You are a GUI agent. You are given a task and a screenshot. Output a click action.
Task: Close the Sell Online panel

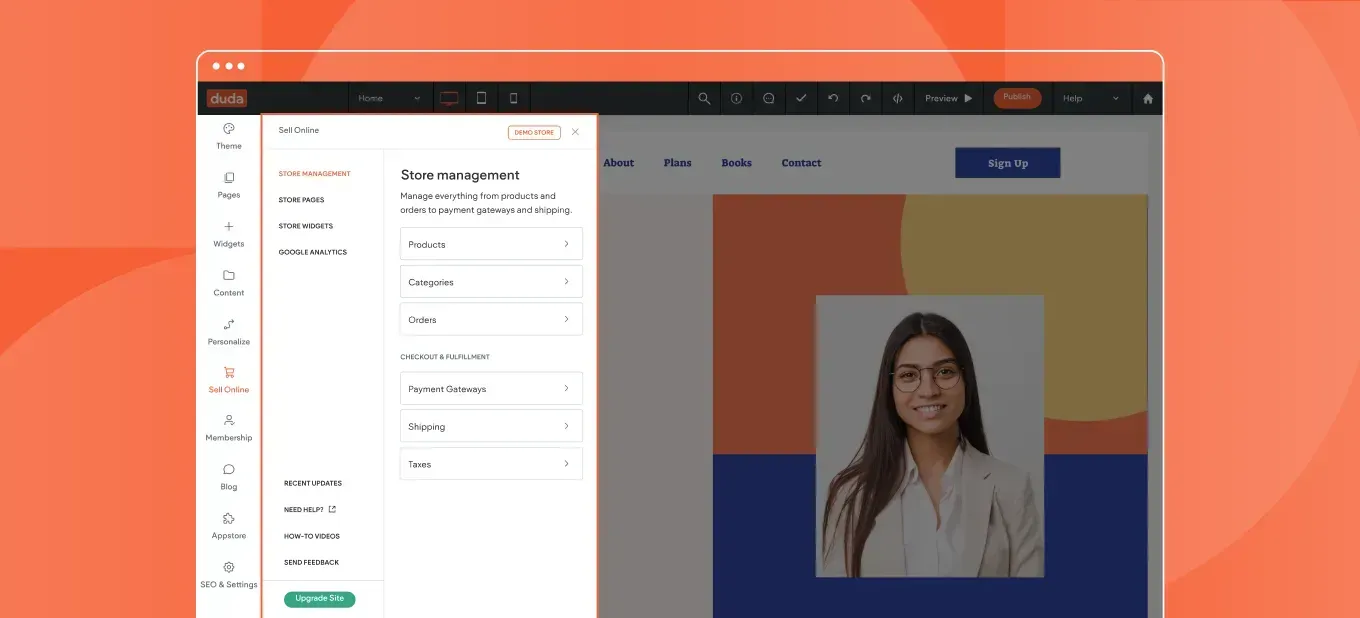575,132
